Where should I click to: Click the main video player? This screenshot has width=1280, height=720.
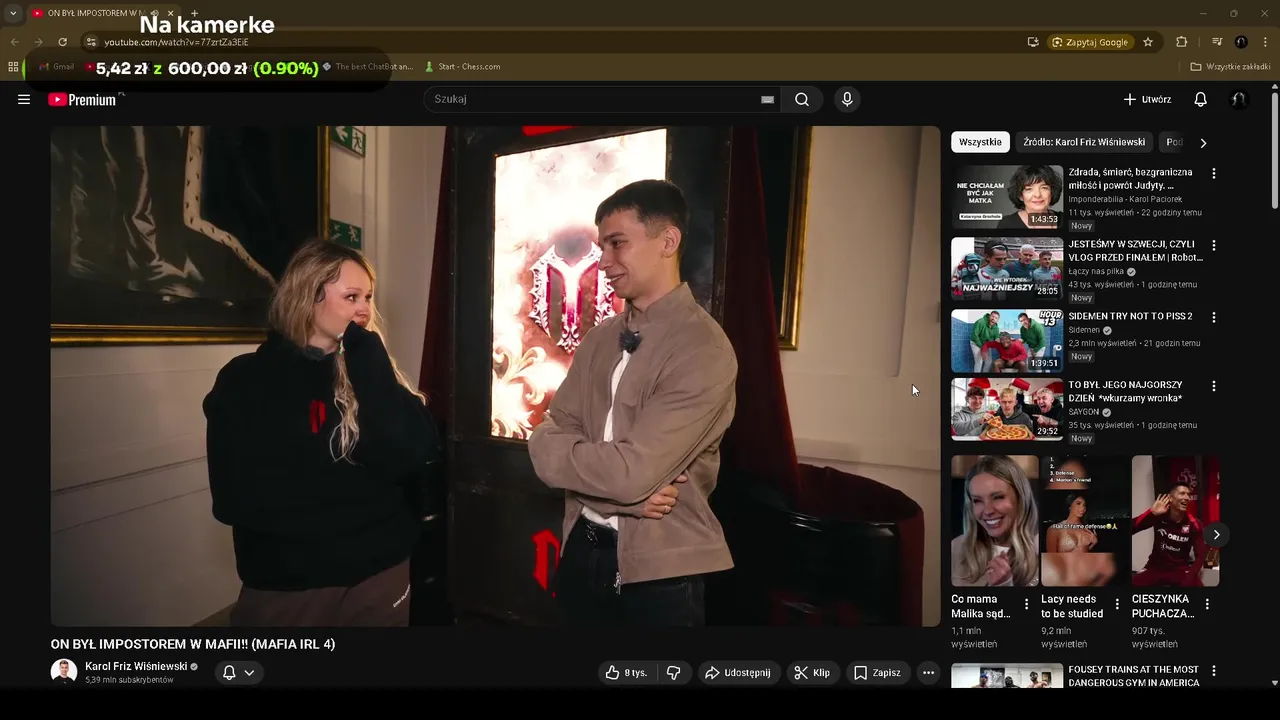(x=495, y=376)
